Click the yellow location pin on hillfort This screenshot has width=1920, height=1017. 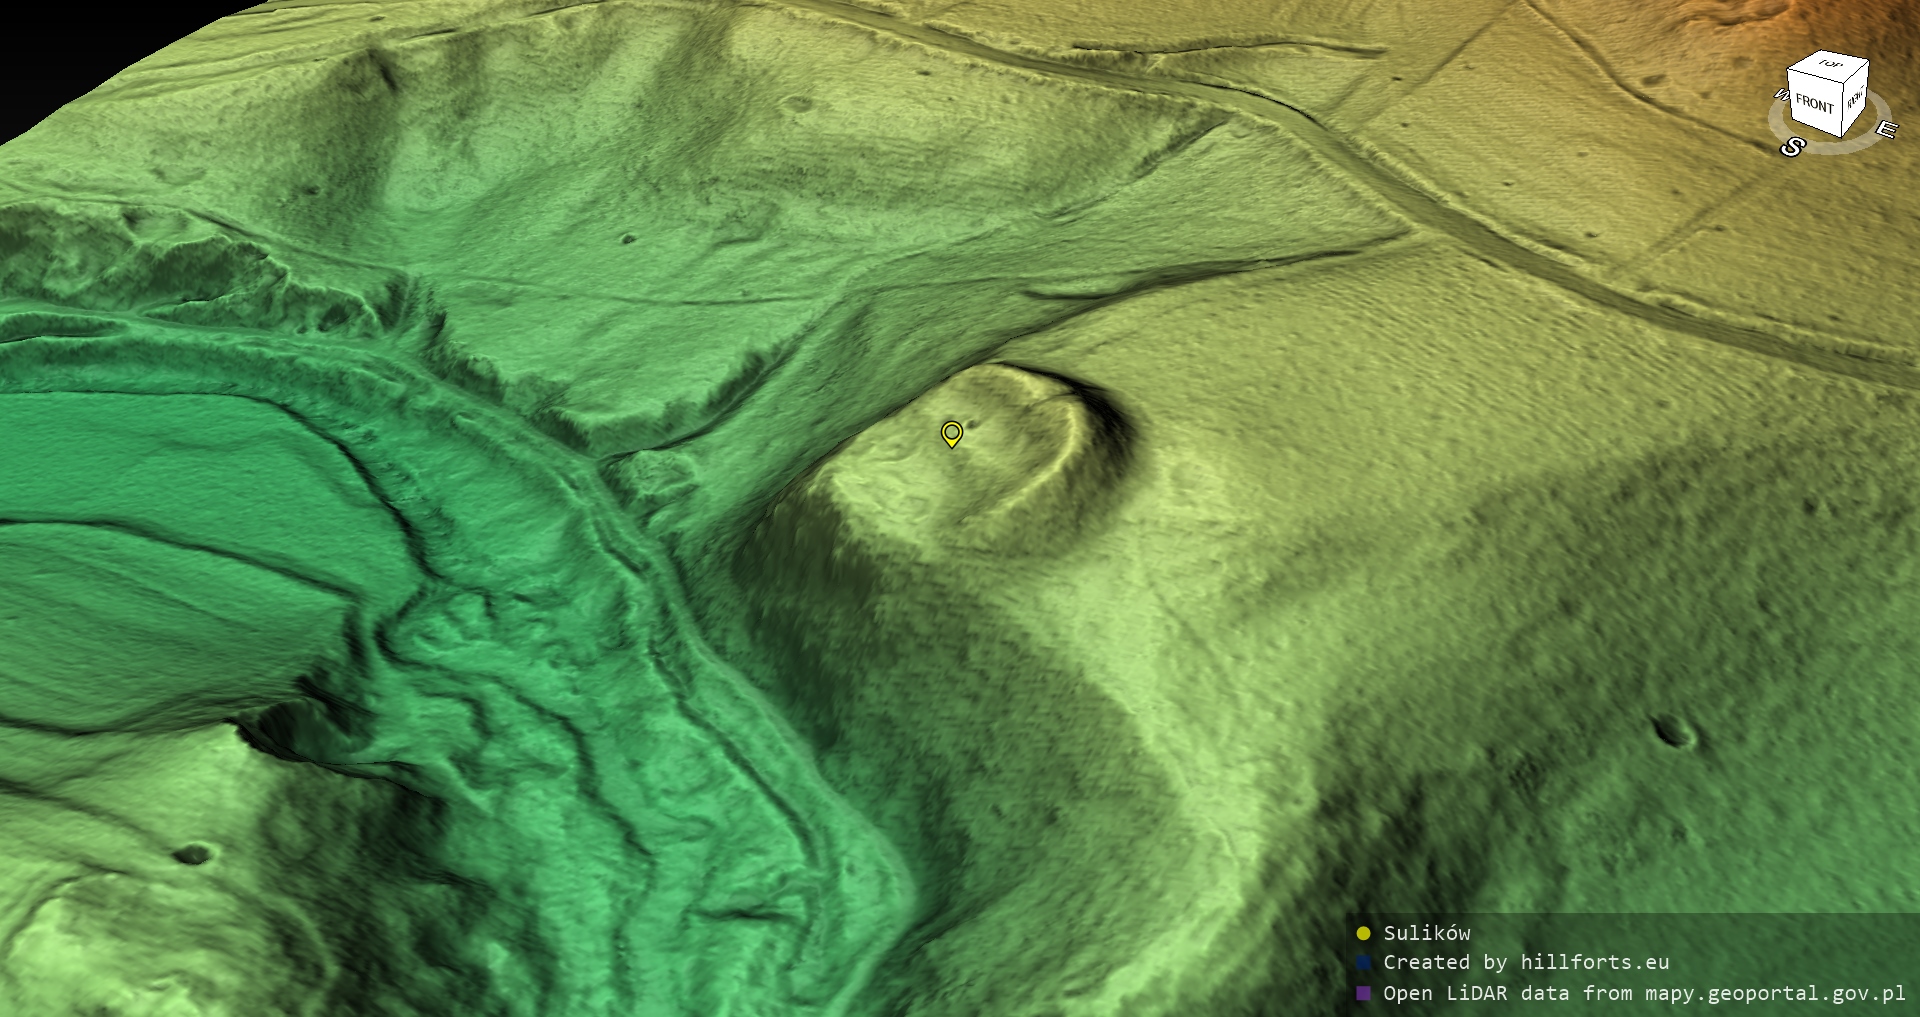tap(951, 433)
